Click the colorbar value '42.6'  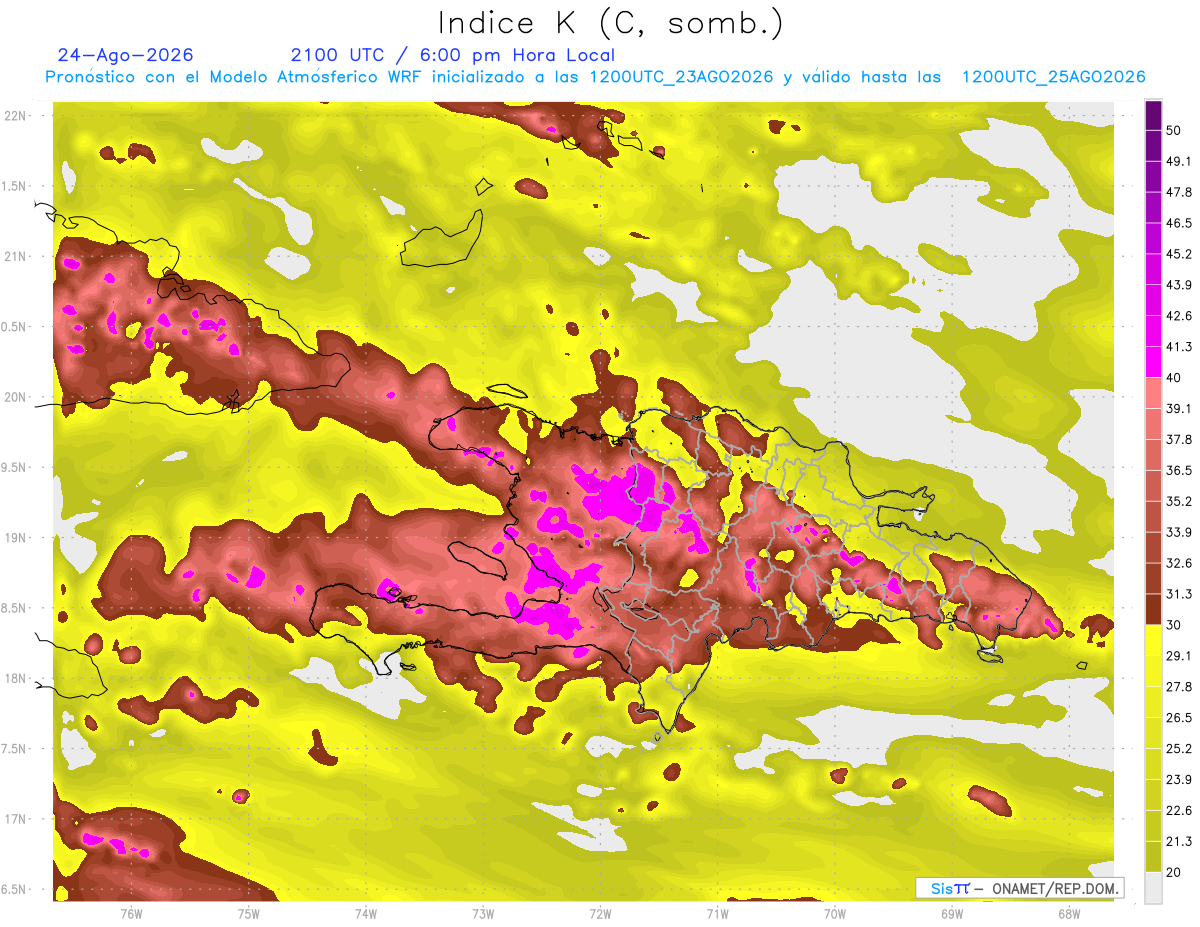(1178, 316)
